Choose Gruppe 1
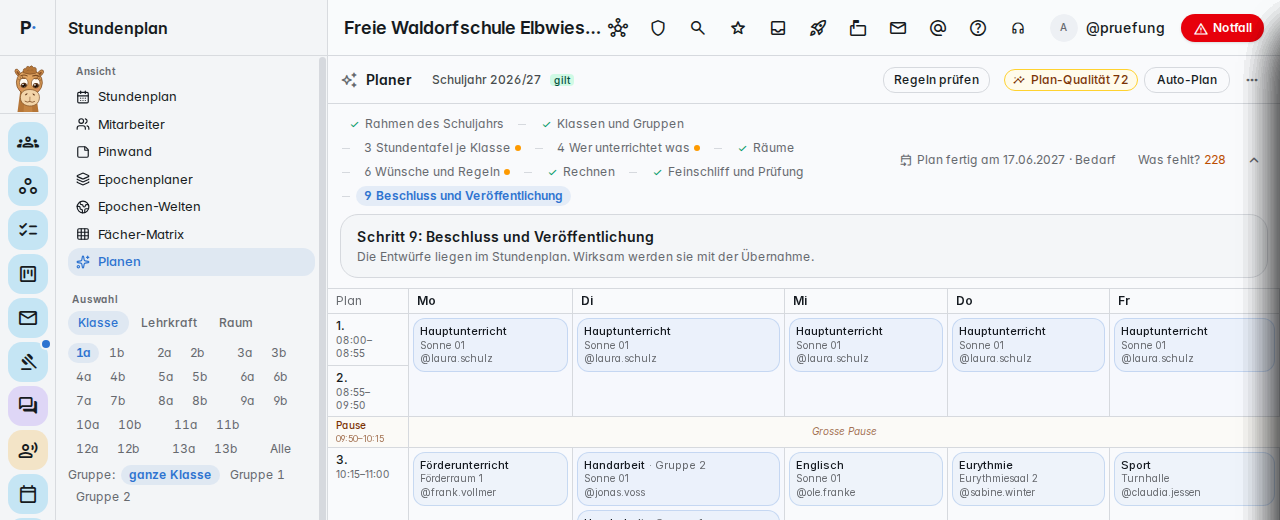1280x520 pixels. [x=257, y=475]
